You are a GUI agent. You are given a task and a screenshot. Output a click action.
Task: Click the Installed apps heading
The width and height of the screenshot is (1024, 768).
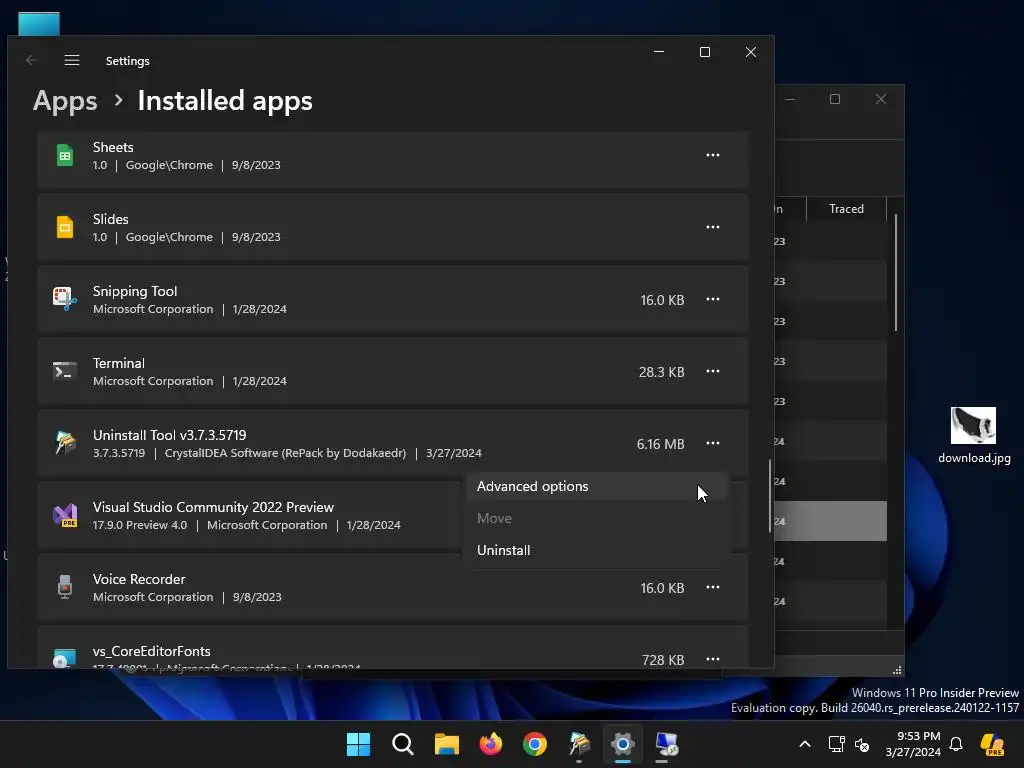(225, 101)
